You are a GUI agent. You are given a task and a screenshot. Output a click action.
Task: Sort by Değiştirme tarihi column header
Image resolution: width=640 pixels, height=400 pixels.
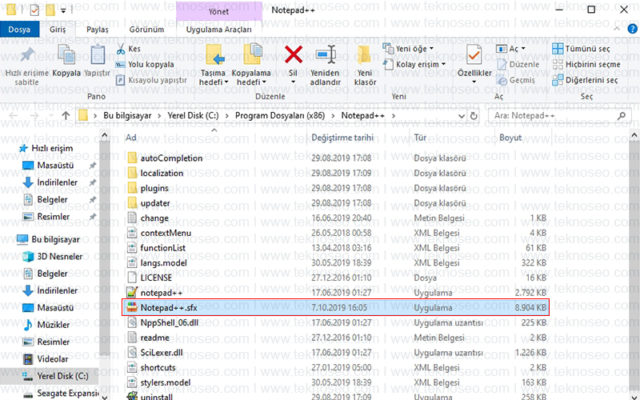pos(342,138)
